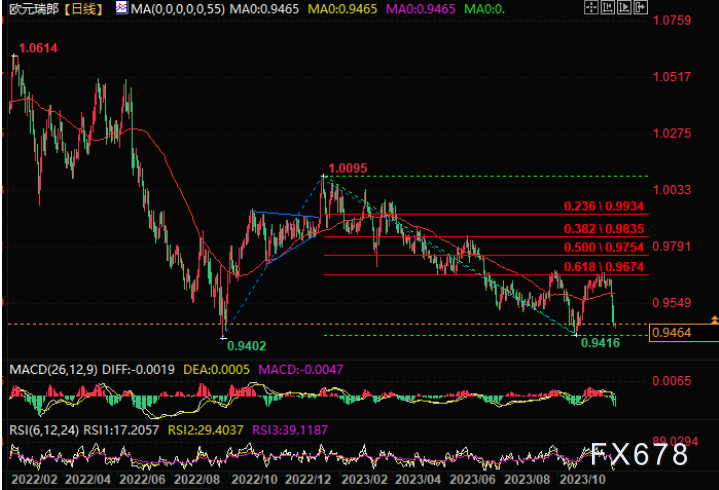
Task: Click the exit arrow icon at top right
Action: tap(641, 7)
